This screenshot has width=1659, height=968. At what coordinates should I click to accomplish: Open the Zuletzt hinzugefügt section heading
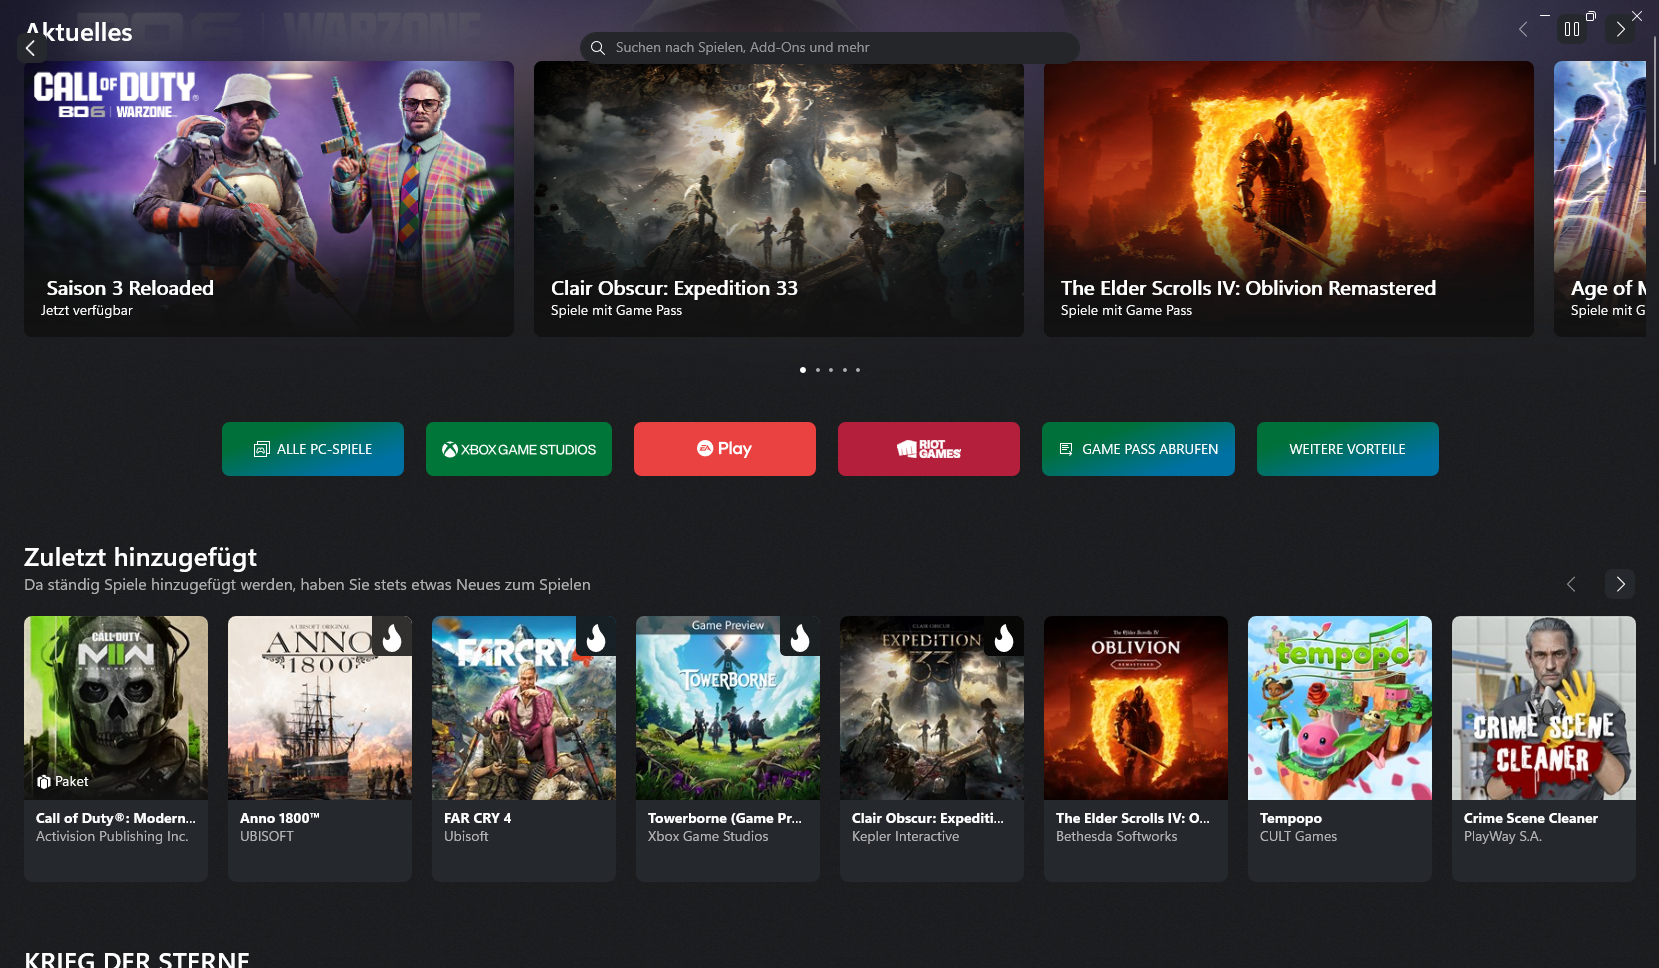140,557
